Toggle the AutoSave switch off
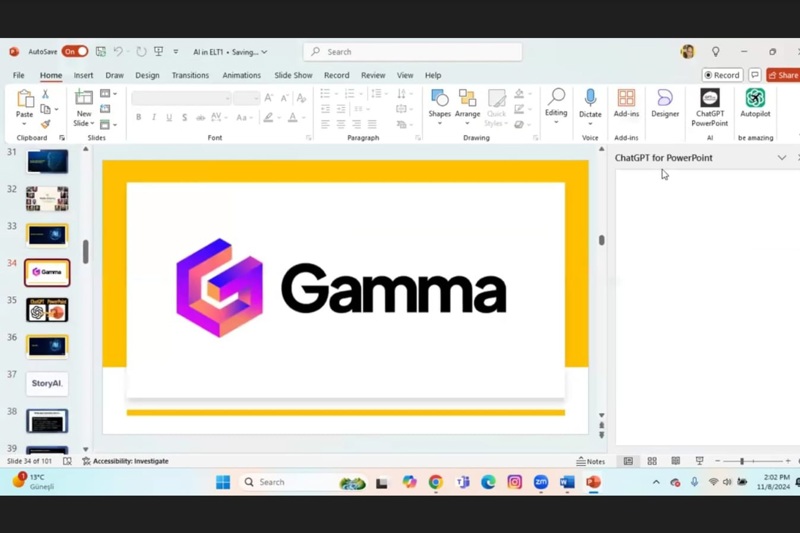Viewport: 800px width, 533px height. pos(75,52)
